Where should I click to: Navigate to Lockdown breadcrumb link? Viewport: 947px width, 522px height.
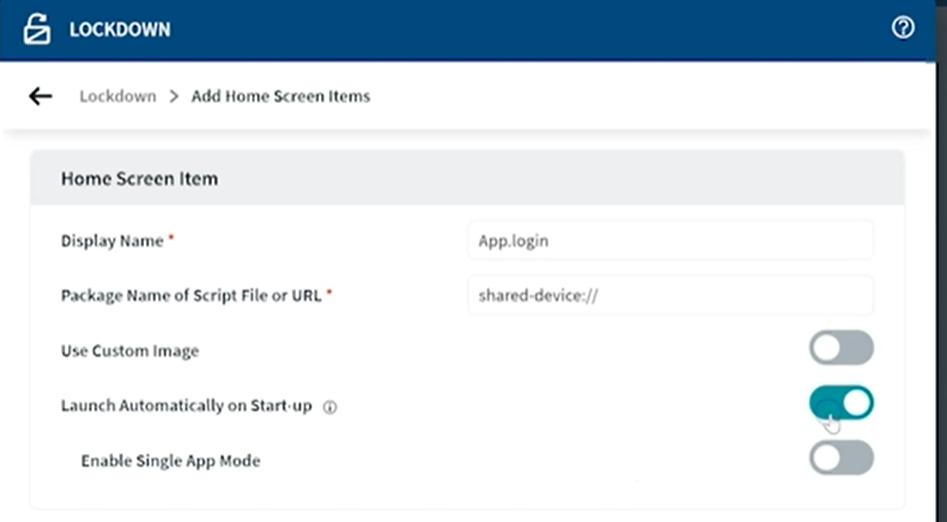pos(118,97)
